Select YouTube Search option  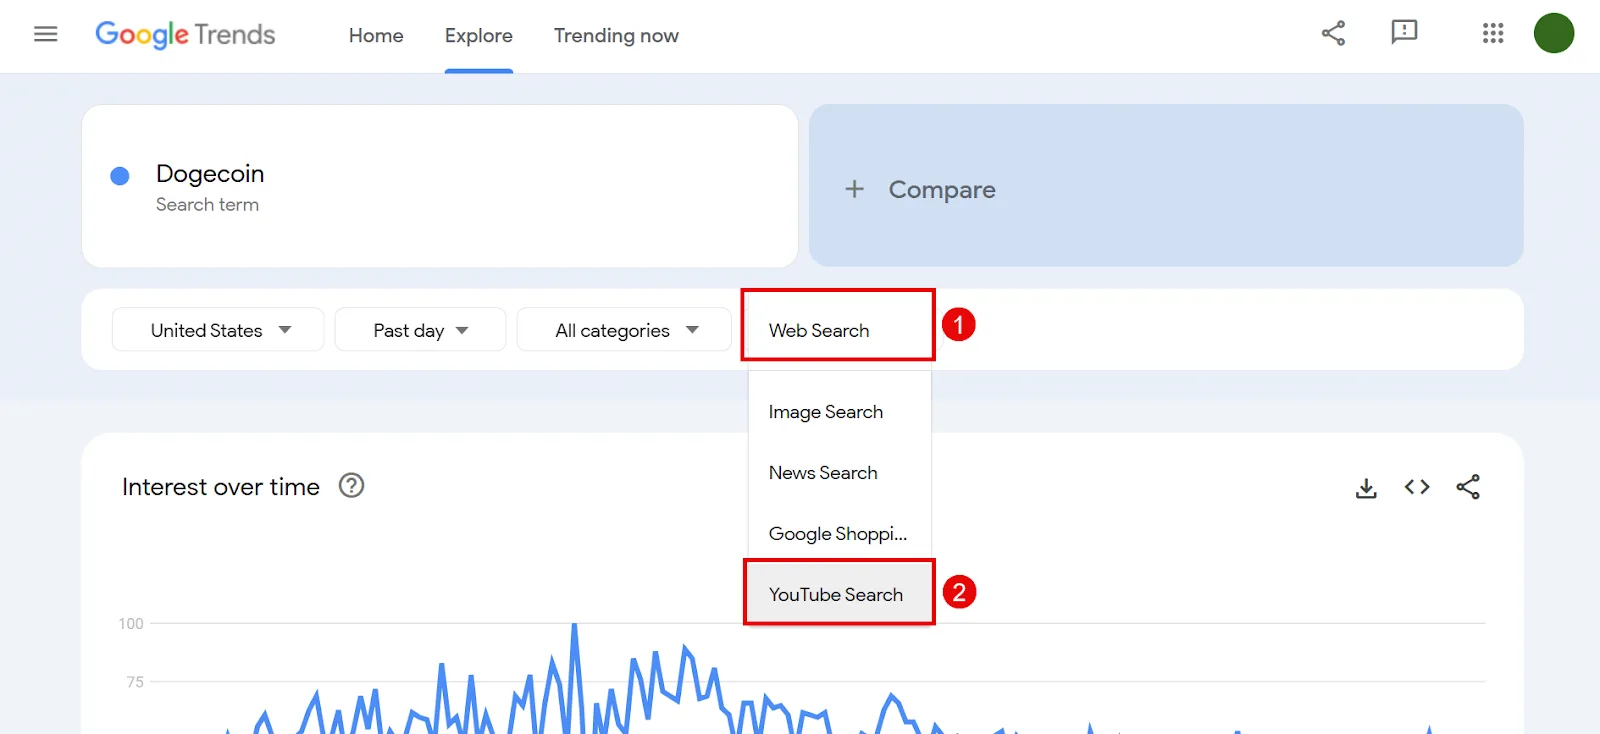839,595
